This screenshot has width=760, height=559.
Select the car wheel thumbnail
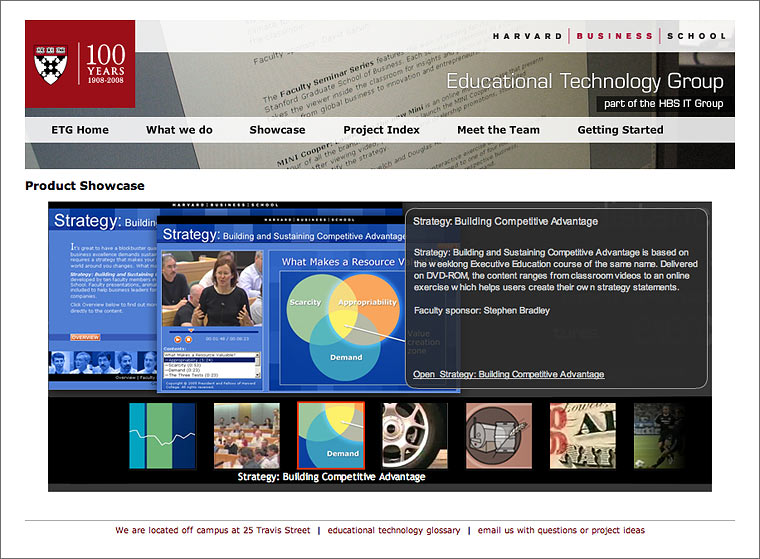(414, 436)
